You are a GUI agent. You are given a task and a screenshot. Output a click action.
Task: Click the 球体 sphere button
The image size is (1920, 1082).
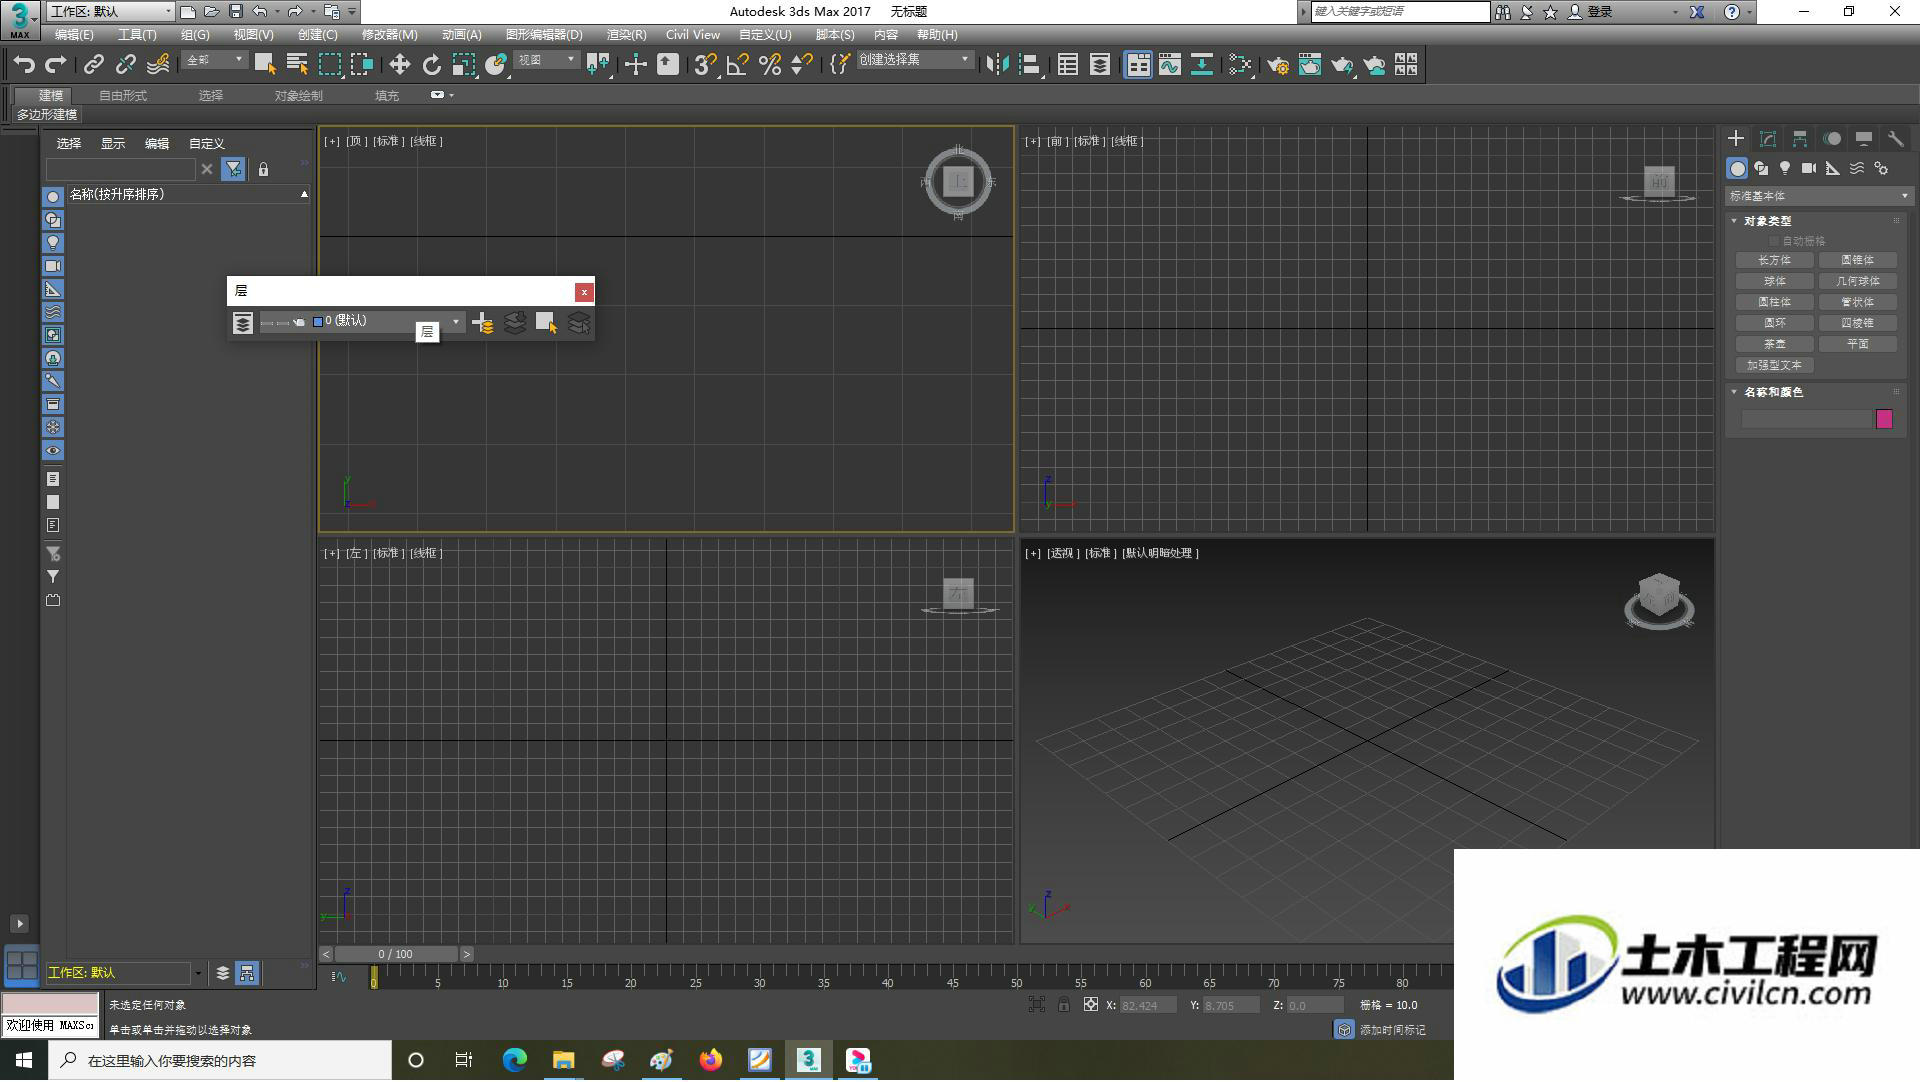point(1775,281)
